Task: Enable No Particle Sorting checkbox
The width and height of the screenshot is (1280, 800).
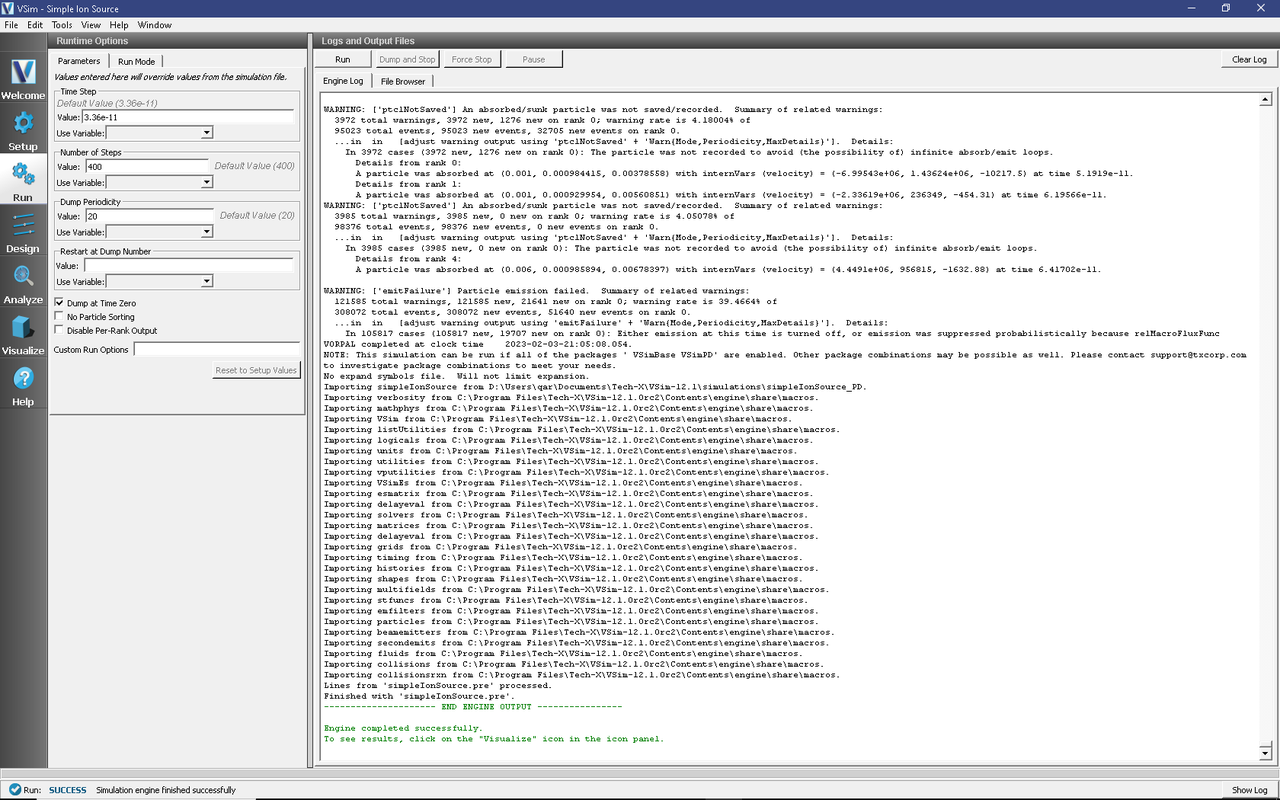Action: coord(59,317)
